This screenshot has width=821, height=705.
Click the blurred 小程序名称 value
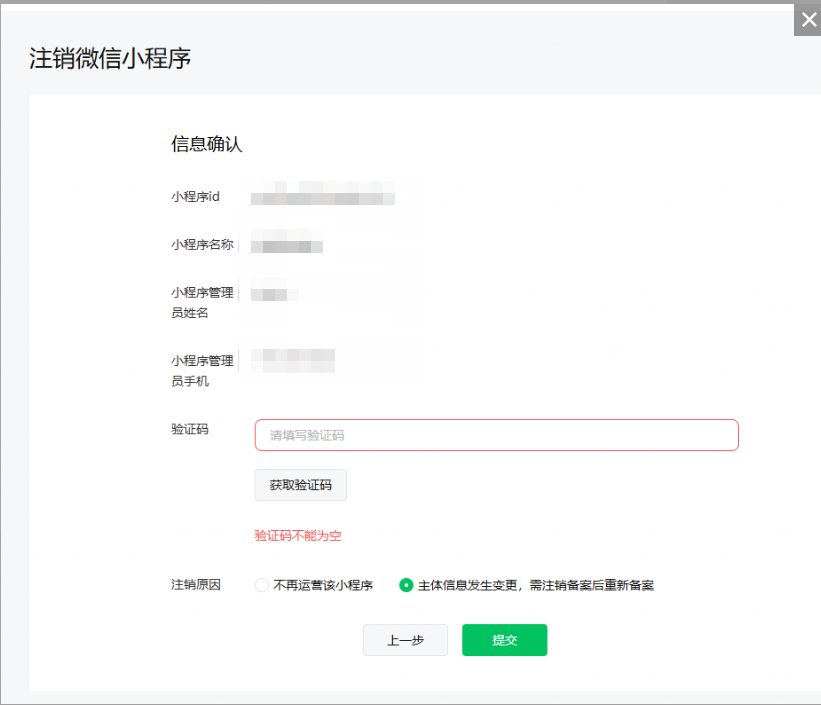tap(287, 241)
